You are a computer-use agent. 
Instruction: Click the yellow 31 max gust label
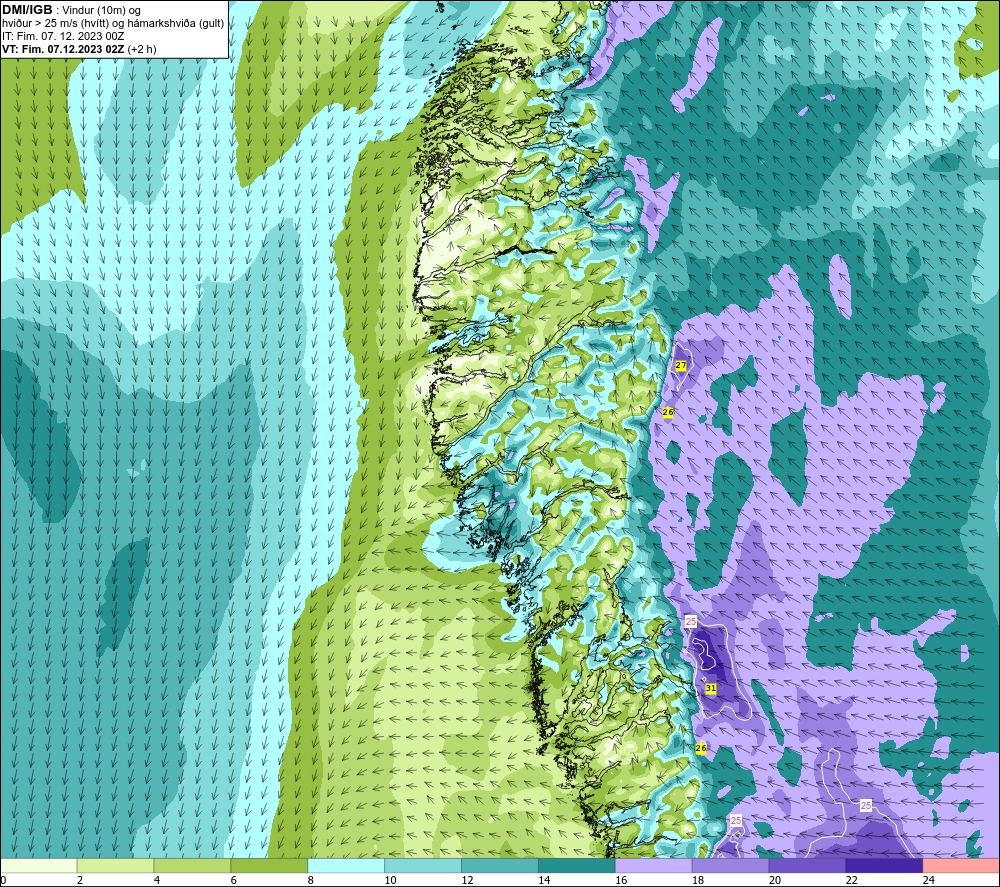click(x=710, y=689)
